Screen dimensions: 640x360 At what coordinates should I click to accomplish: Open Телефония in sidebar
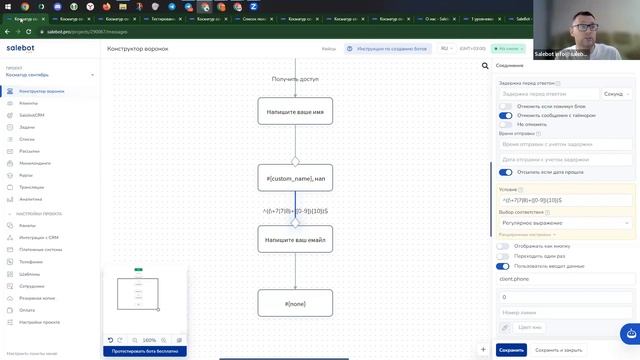click(x=31, y=262)
